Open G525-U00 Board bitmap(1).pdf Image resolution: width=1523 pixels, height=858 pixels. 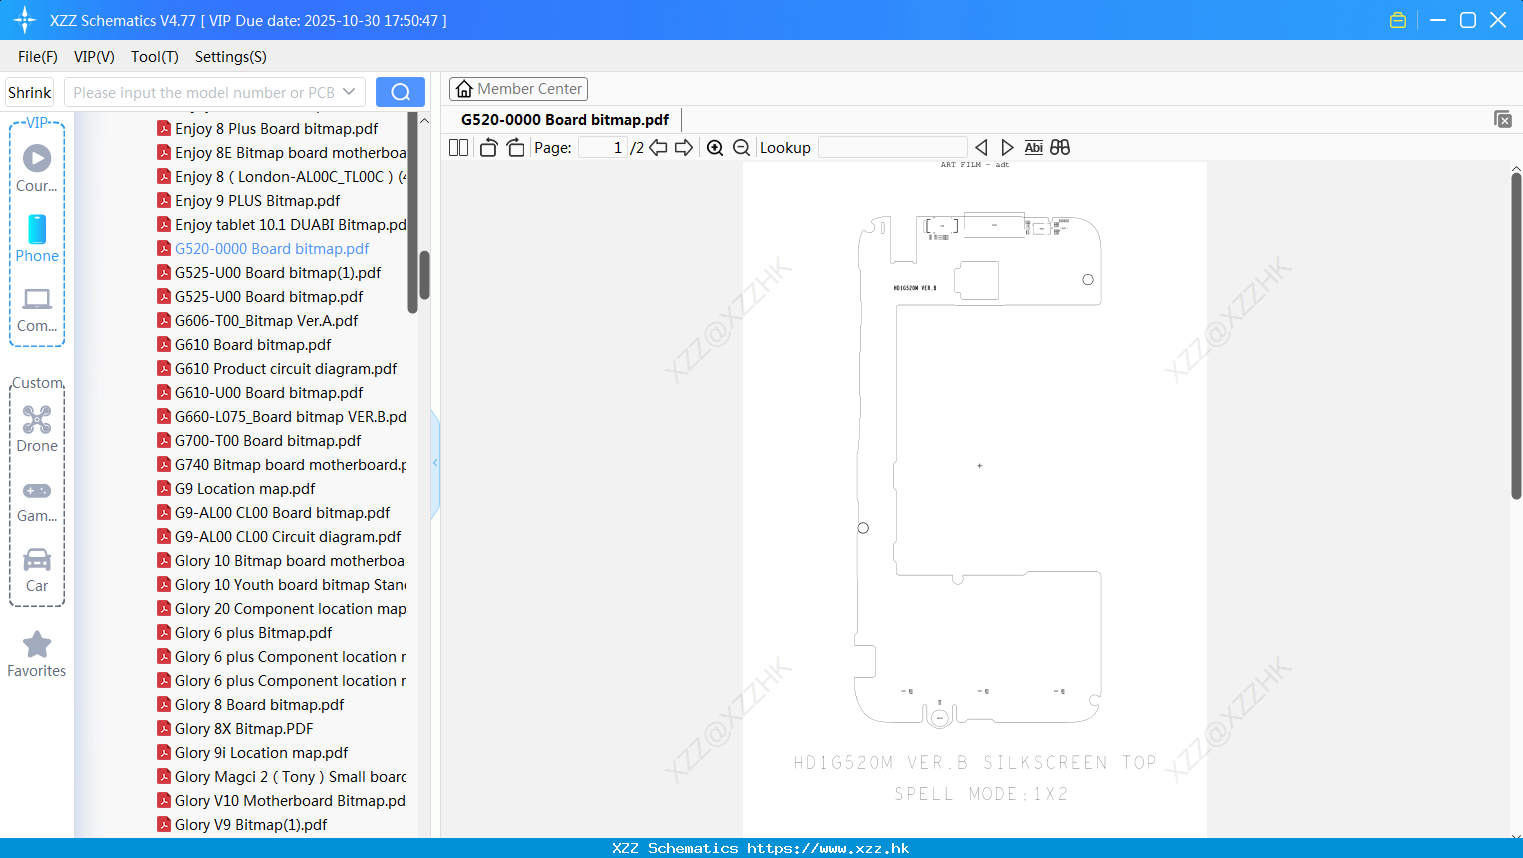[278, 273]
